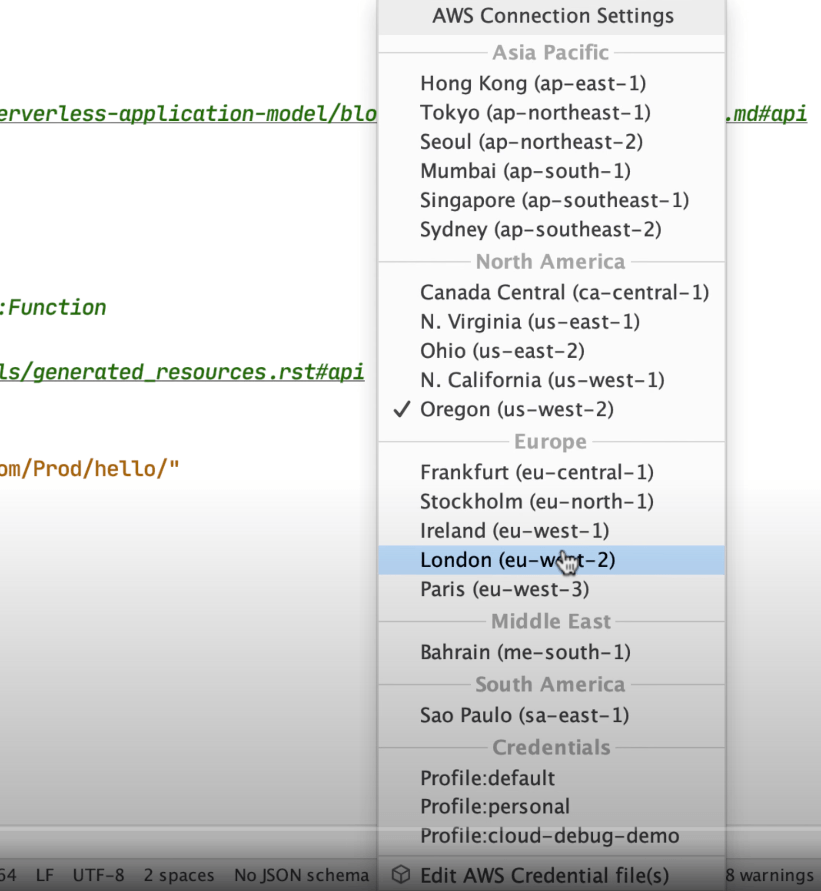
Task: Switch to Profile:personal credentials
Action: coord(494,806)
